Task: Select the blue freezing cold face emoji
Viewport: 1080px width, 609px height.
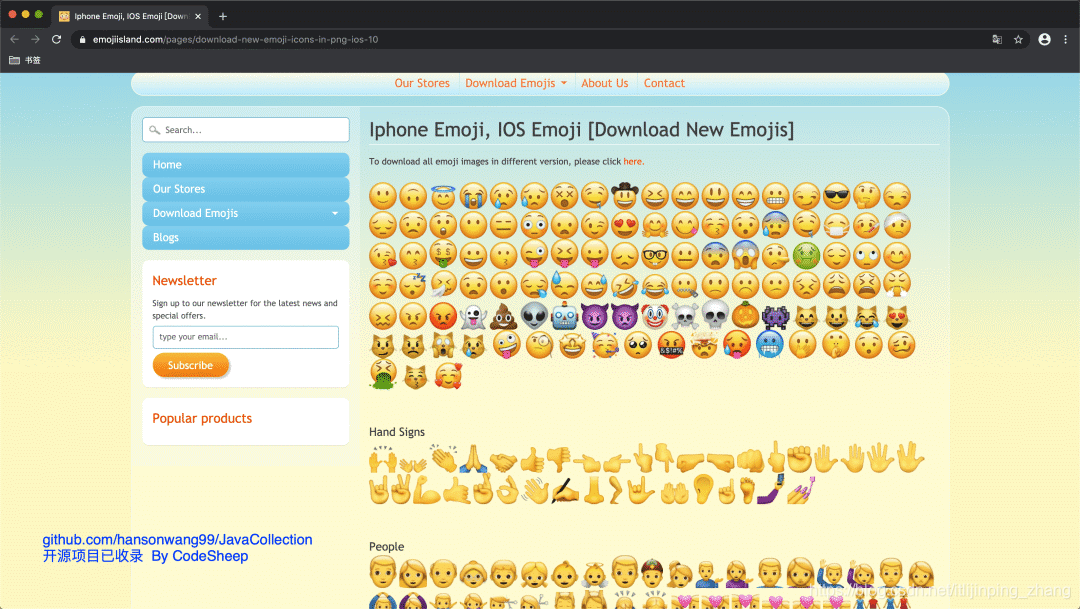Action: pos(769,344)
